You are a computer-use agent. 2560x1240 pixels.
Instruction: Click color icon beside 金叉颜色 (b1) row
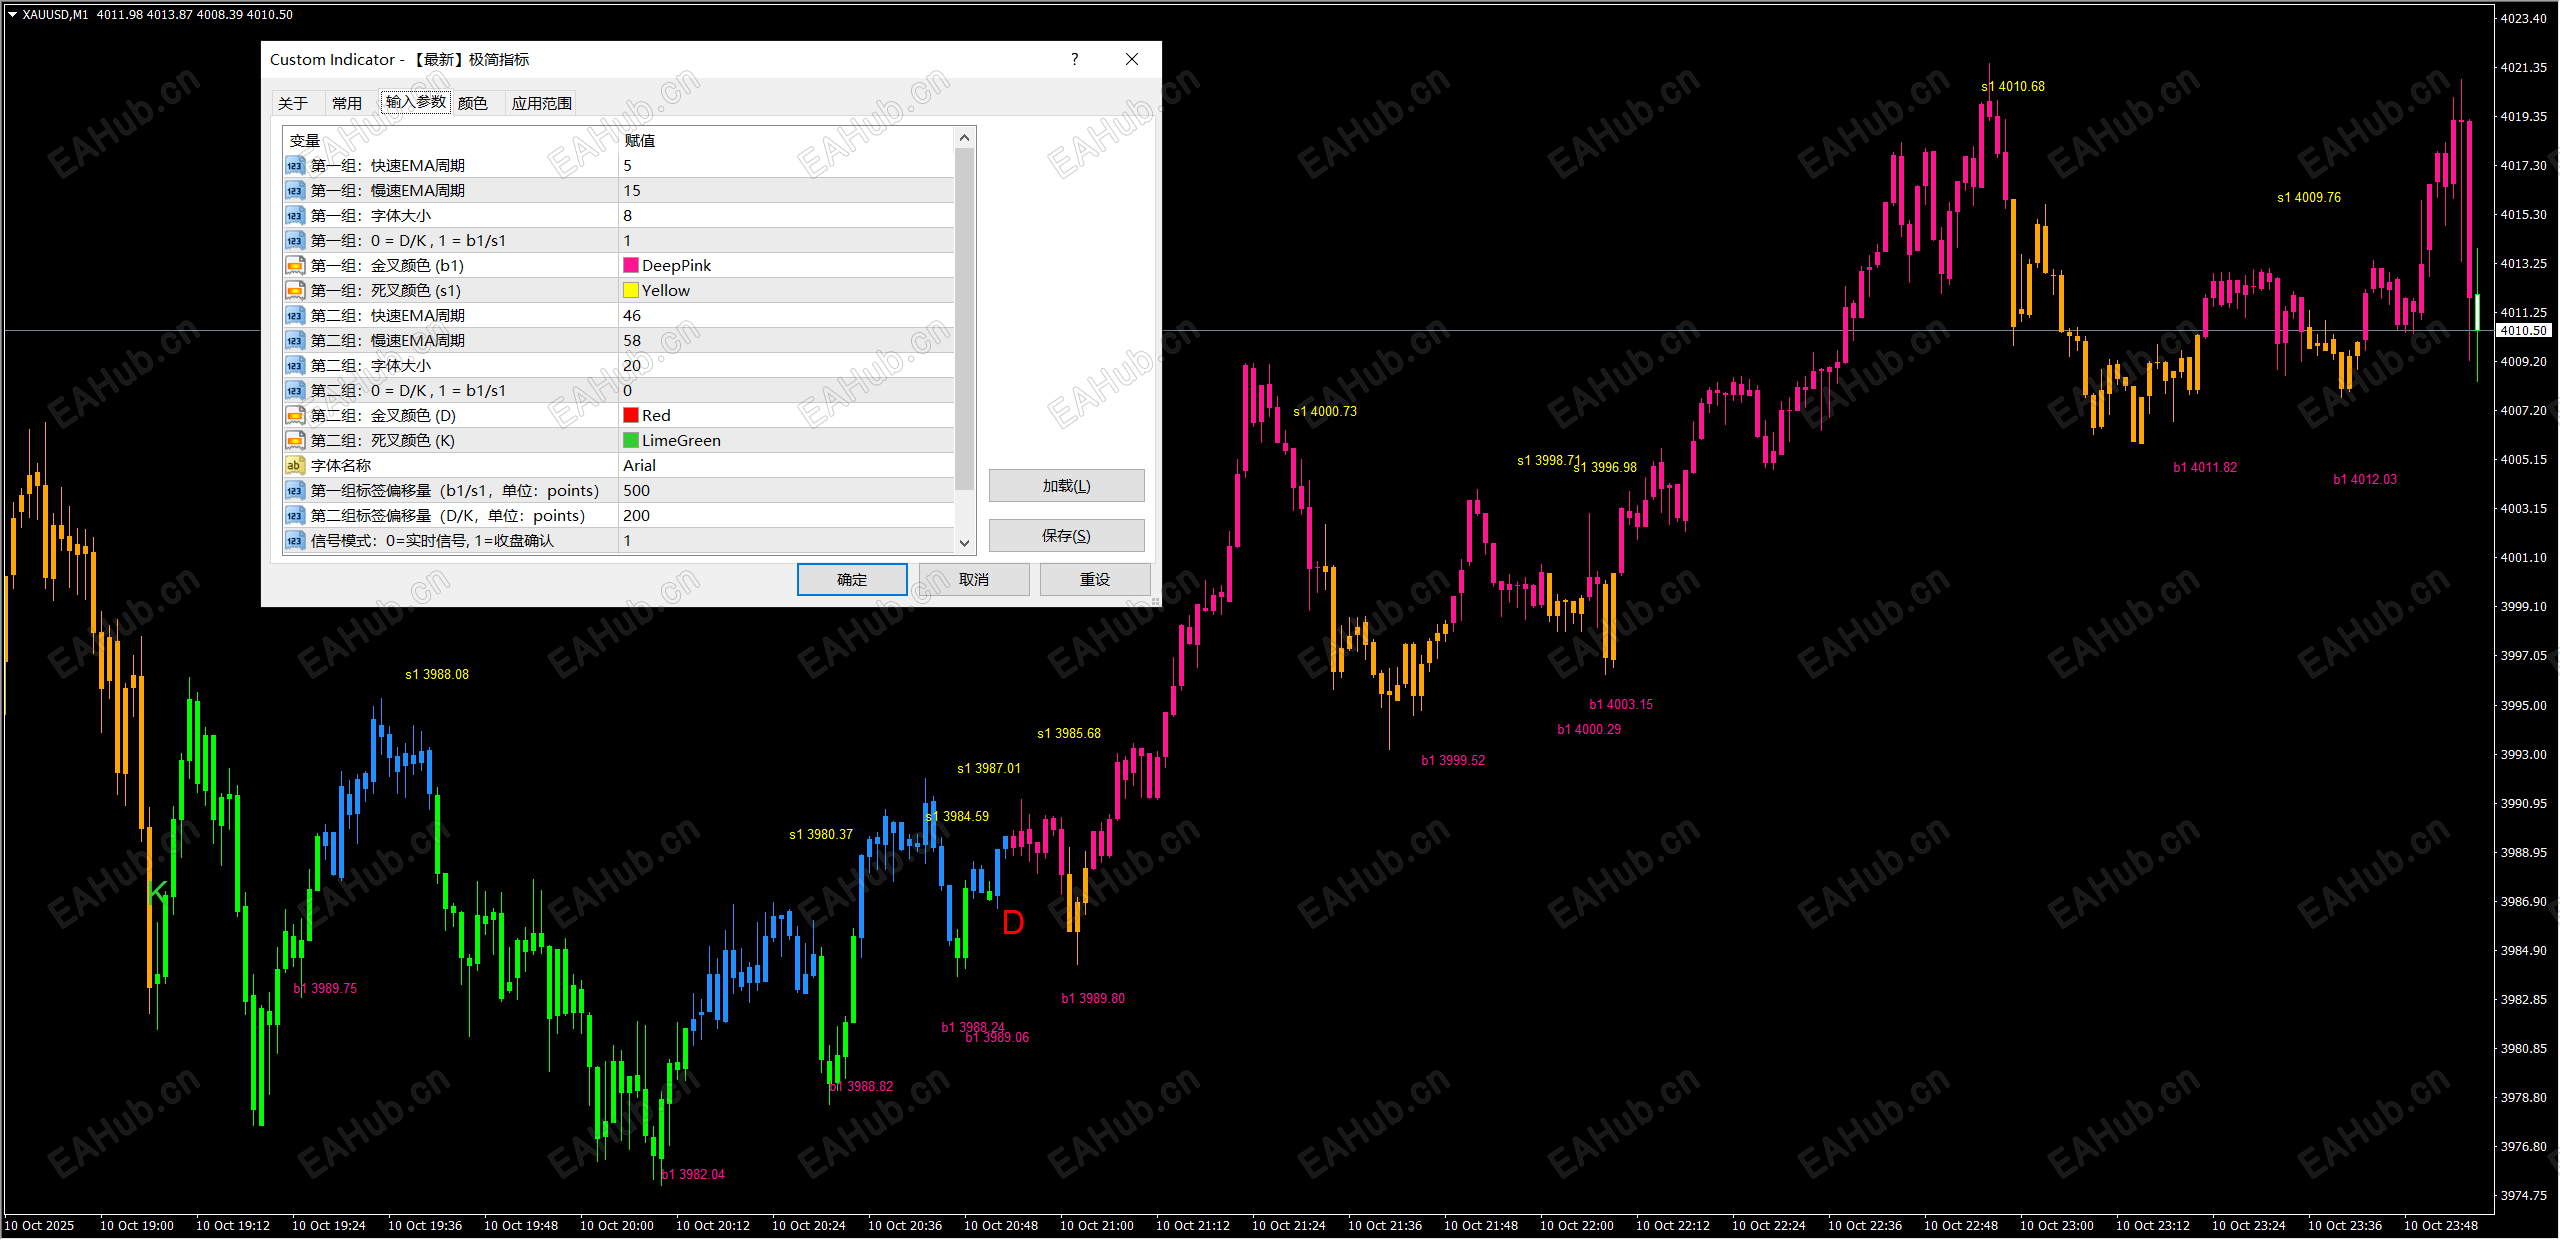pos(295,266)
